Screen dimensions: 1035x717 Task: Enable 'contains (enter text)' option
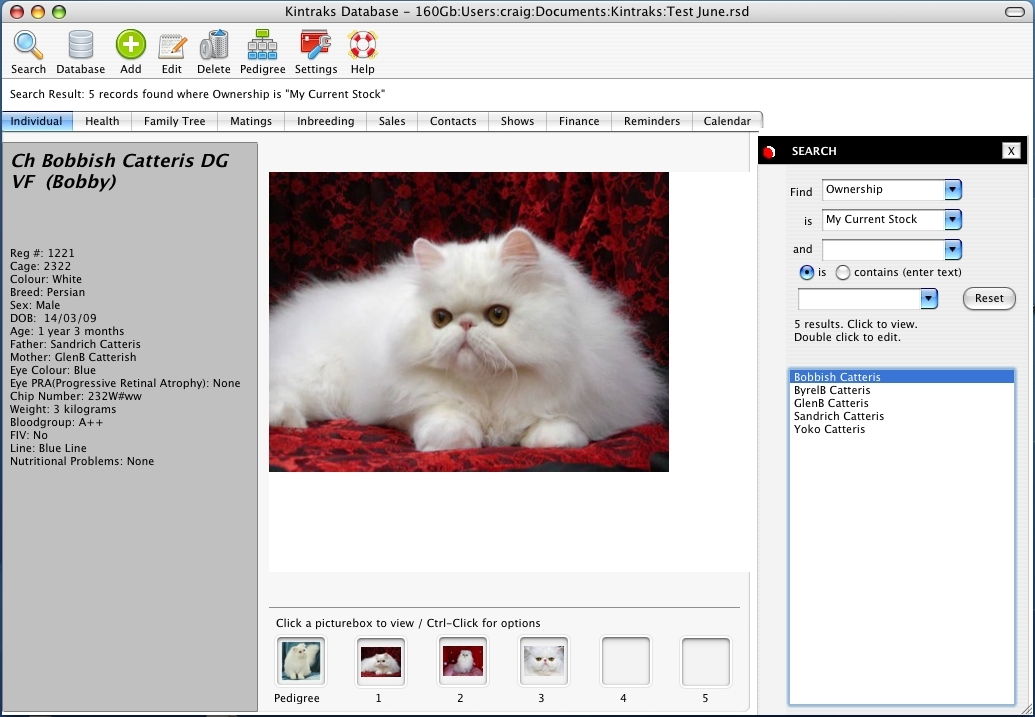point(842,272)
